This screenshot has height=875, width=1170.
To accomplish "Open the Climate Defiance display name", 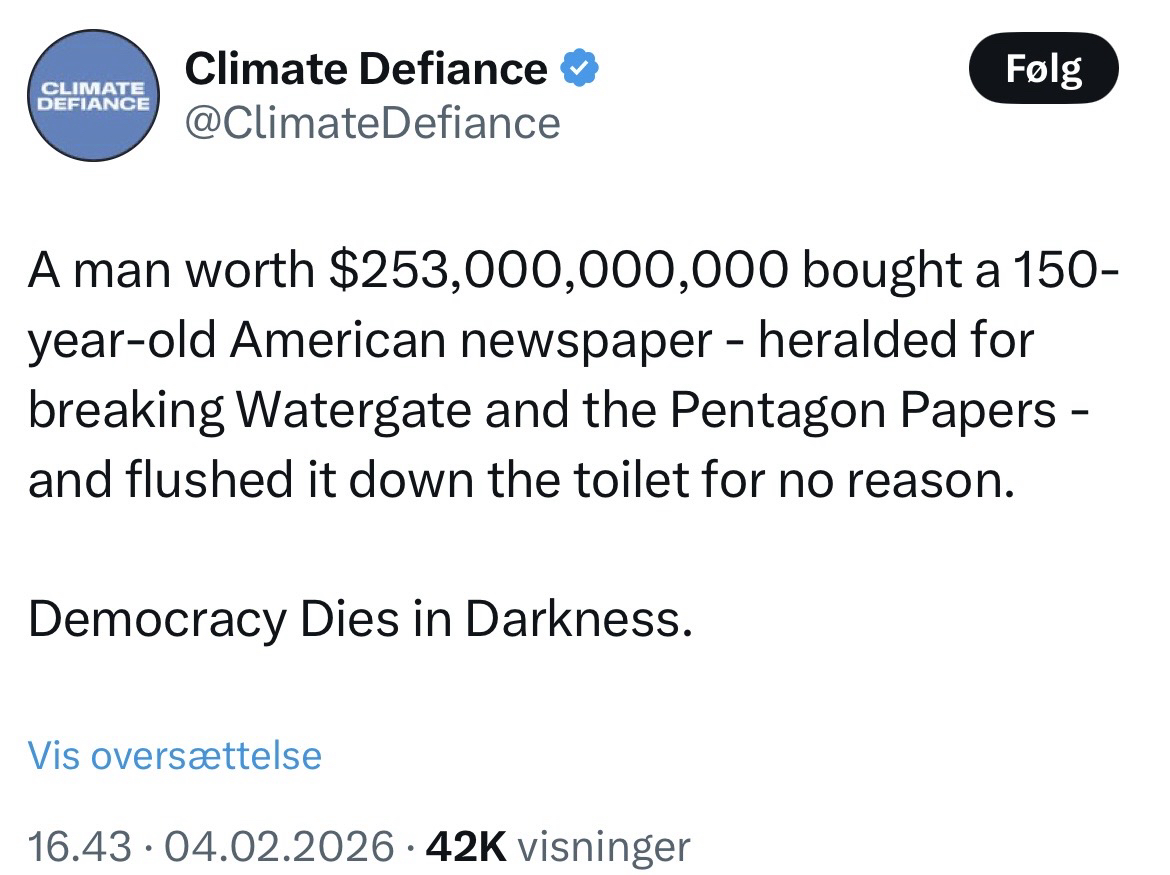I will point(366,69).
